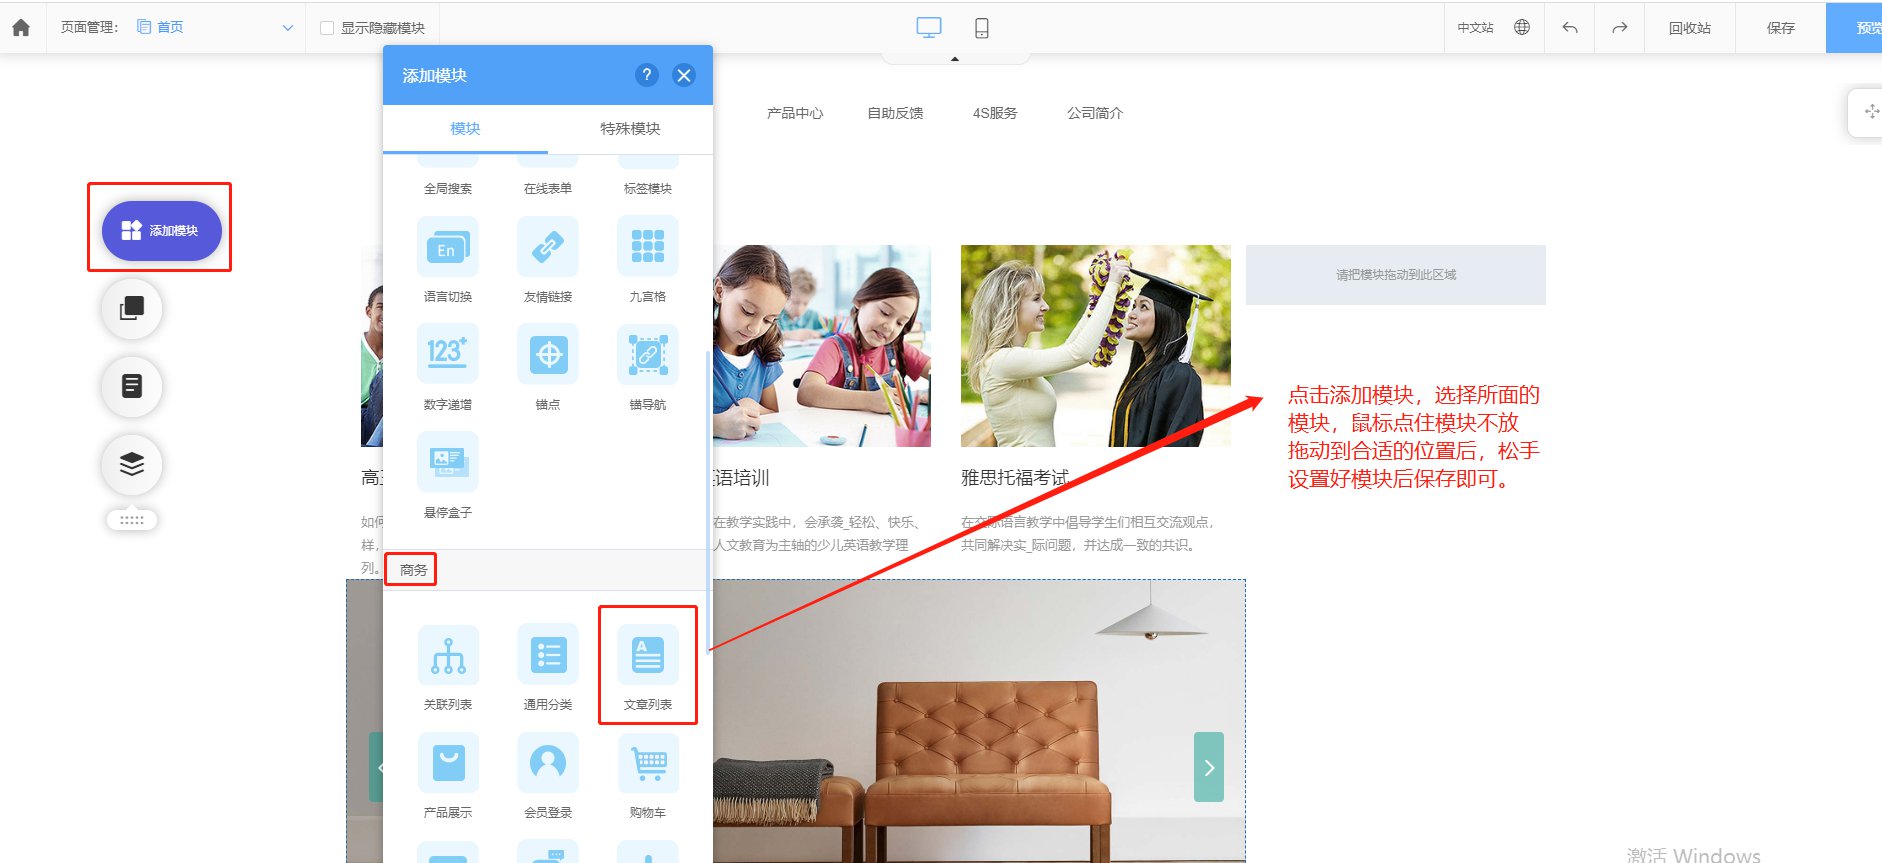Switch to desktop view mode

tap(929, 28)
